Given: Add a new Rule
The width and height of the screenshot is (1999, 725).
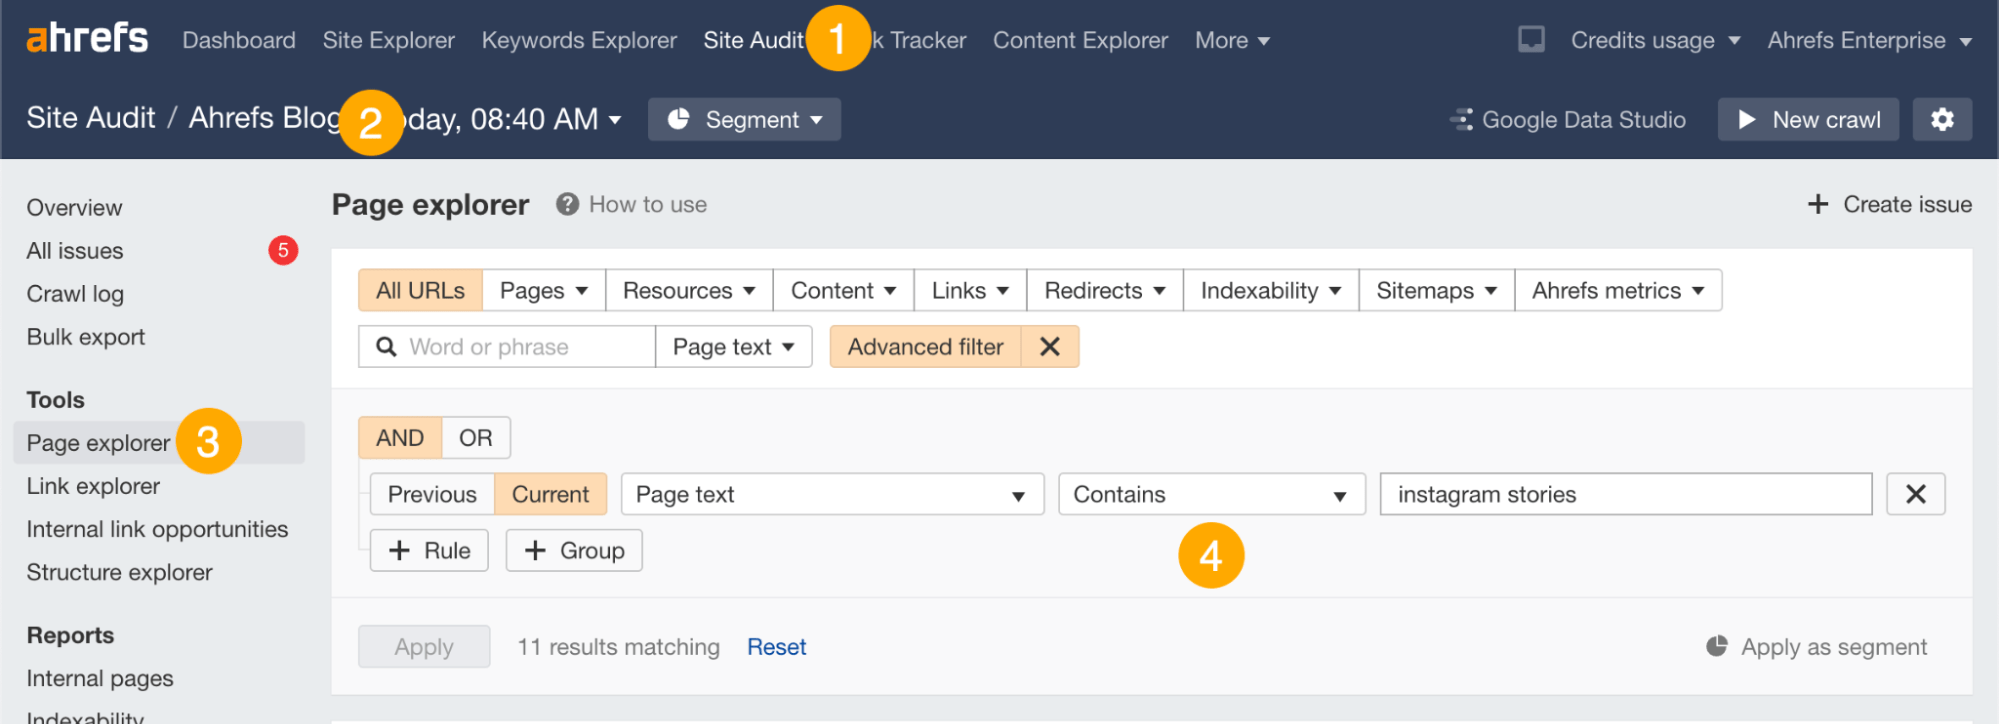Looking at the screenshot, I should [x=429, y=550].
